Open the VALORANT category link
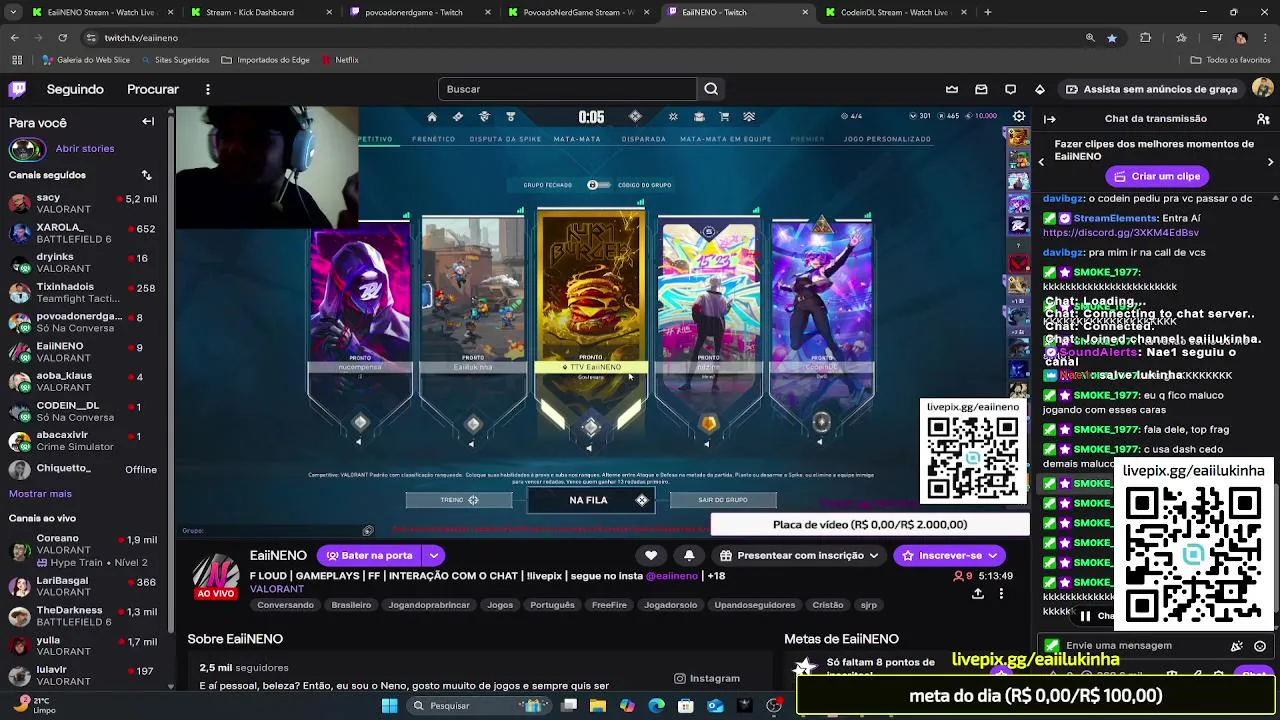1280x720 pixels. [x=277, y=589]
